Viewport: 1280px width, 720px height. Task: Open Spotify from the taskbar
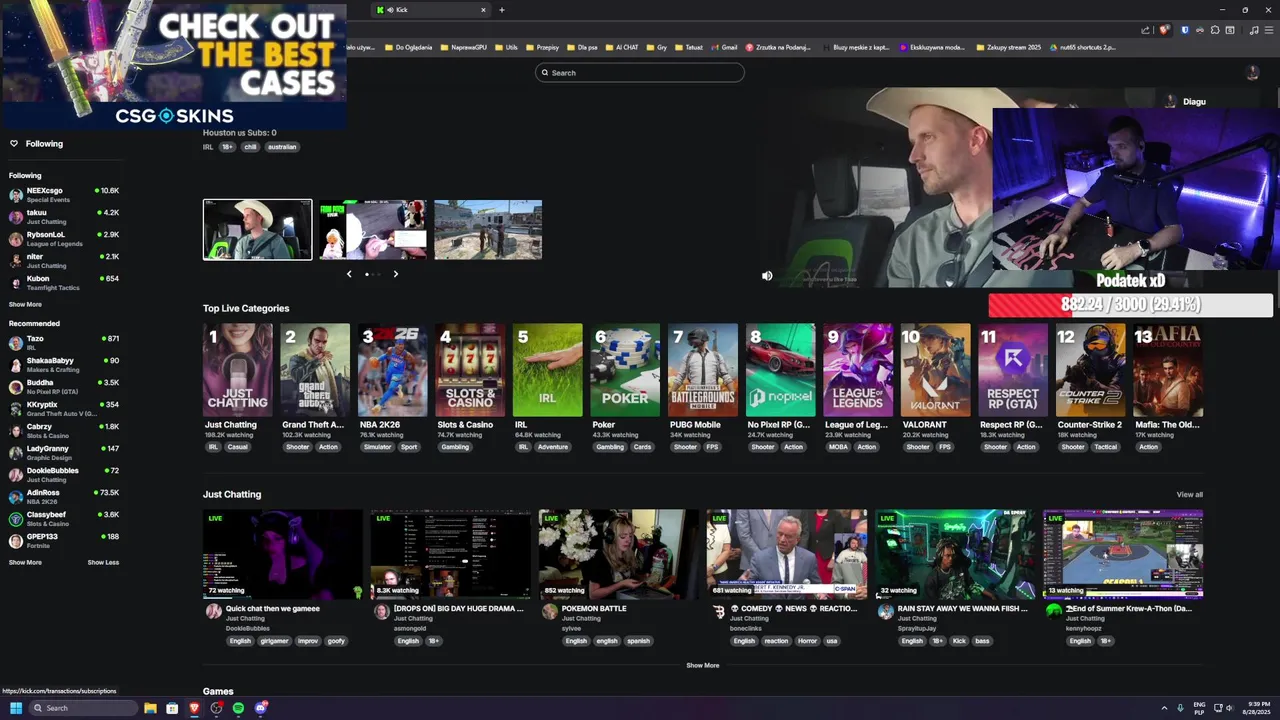click(x=238, y=708)
